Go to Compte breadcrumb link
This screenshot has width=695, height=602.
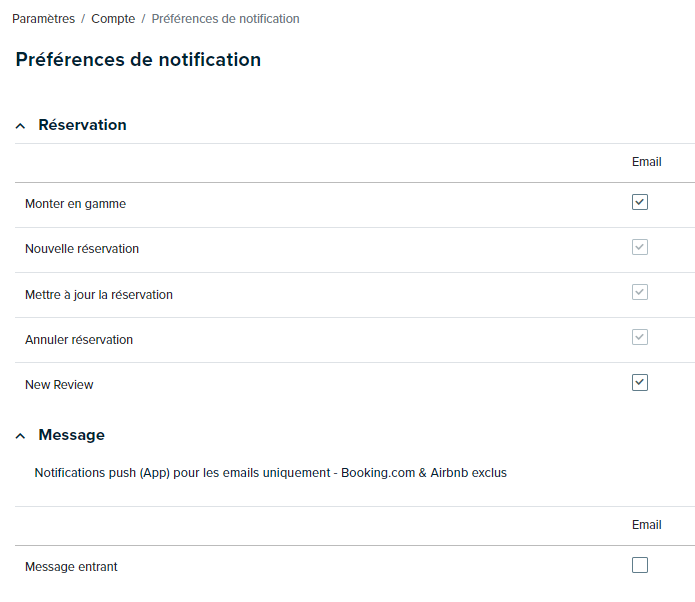pos(113,19)
